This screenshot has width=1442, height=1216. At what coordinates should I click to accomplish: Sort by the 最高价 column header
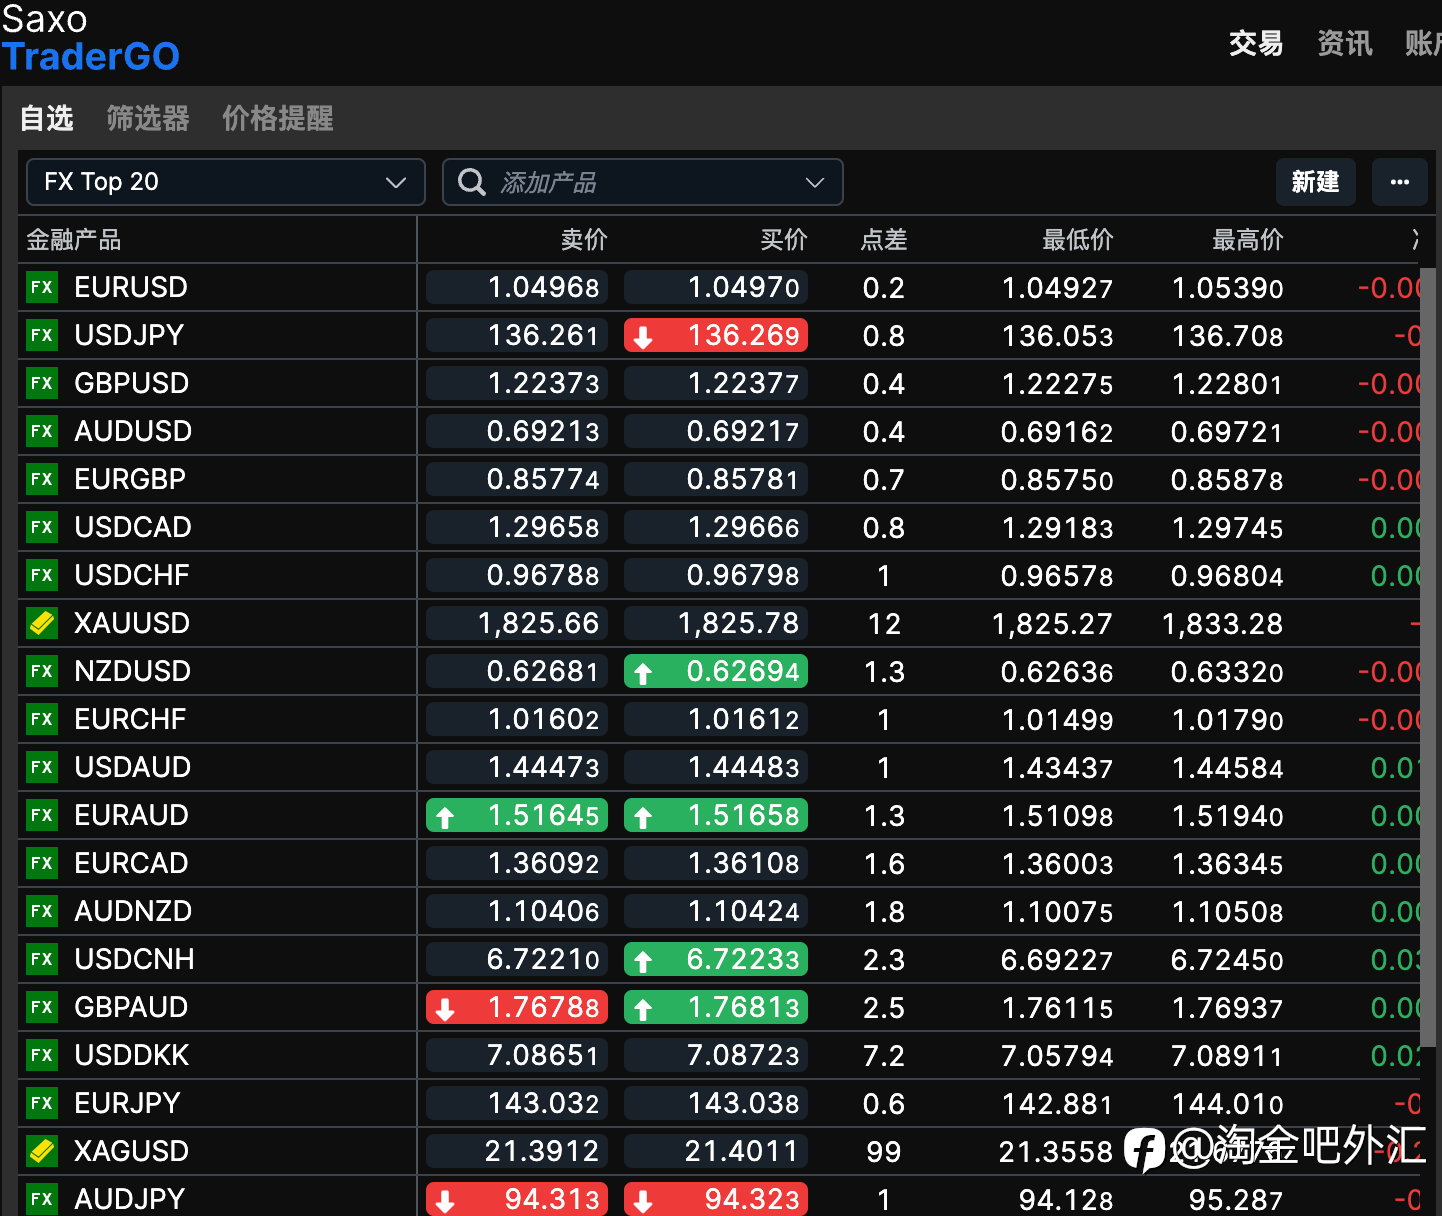click(x=1248, y=240)
